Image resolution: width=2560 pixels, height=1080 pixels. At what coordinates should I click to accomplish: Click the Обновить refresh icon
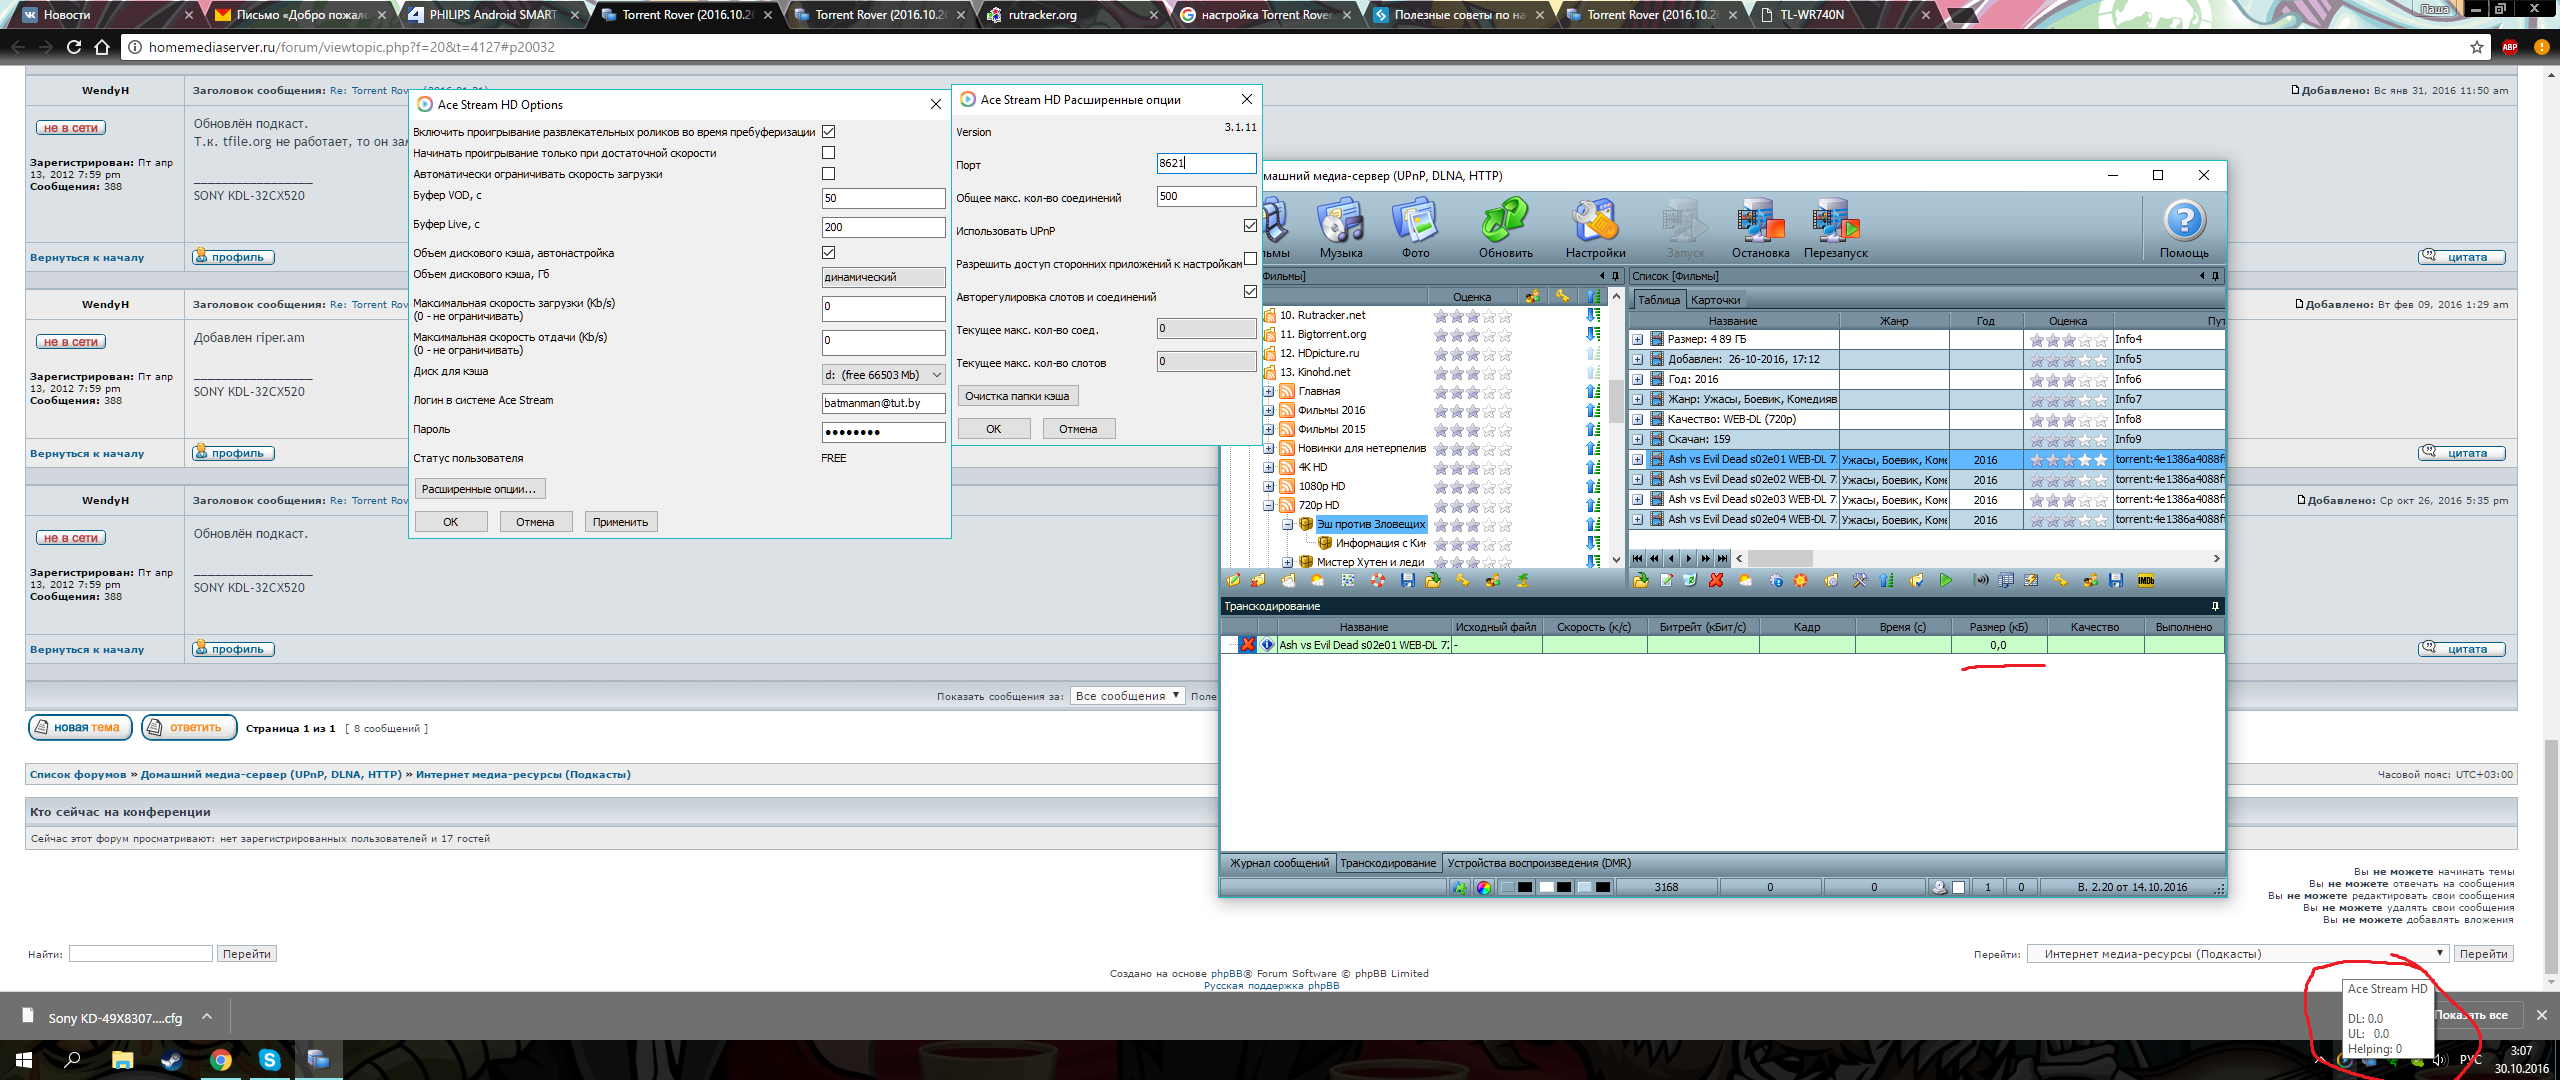1505,228
